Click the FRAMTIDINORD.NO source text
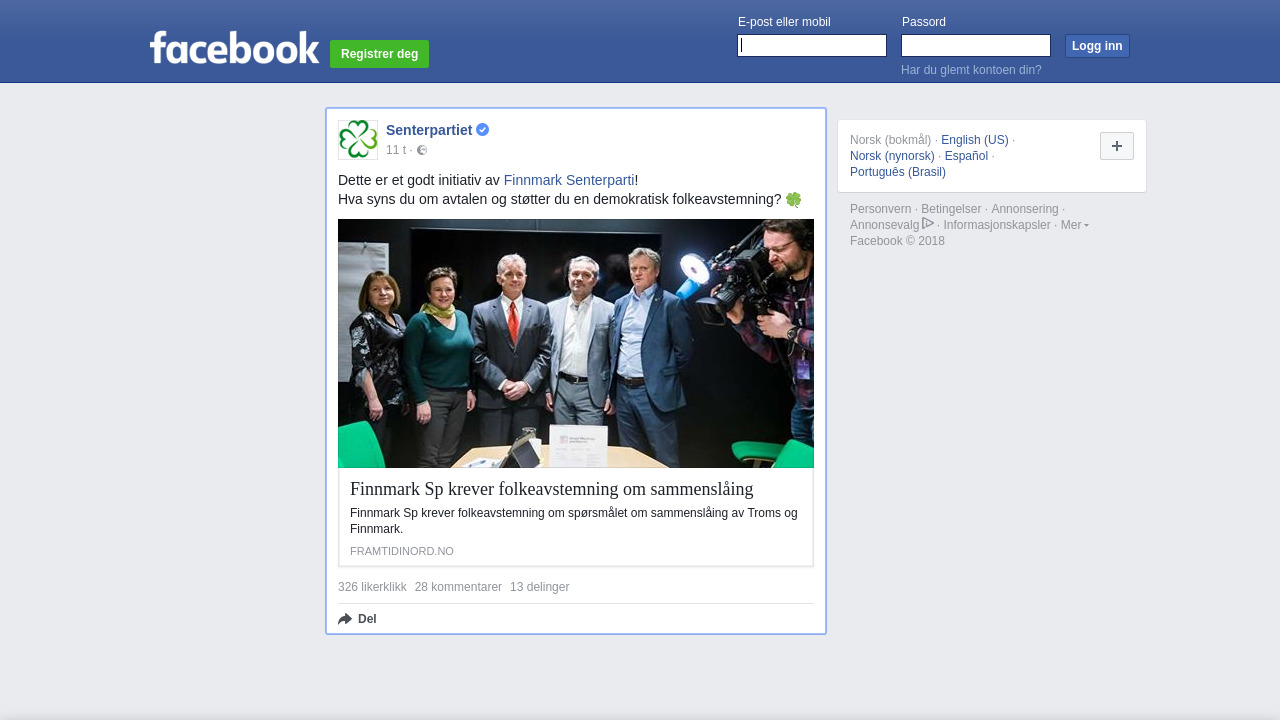 click(x=402, y=551)
